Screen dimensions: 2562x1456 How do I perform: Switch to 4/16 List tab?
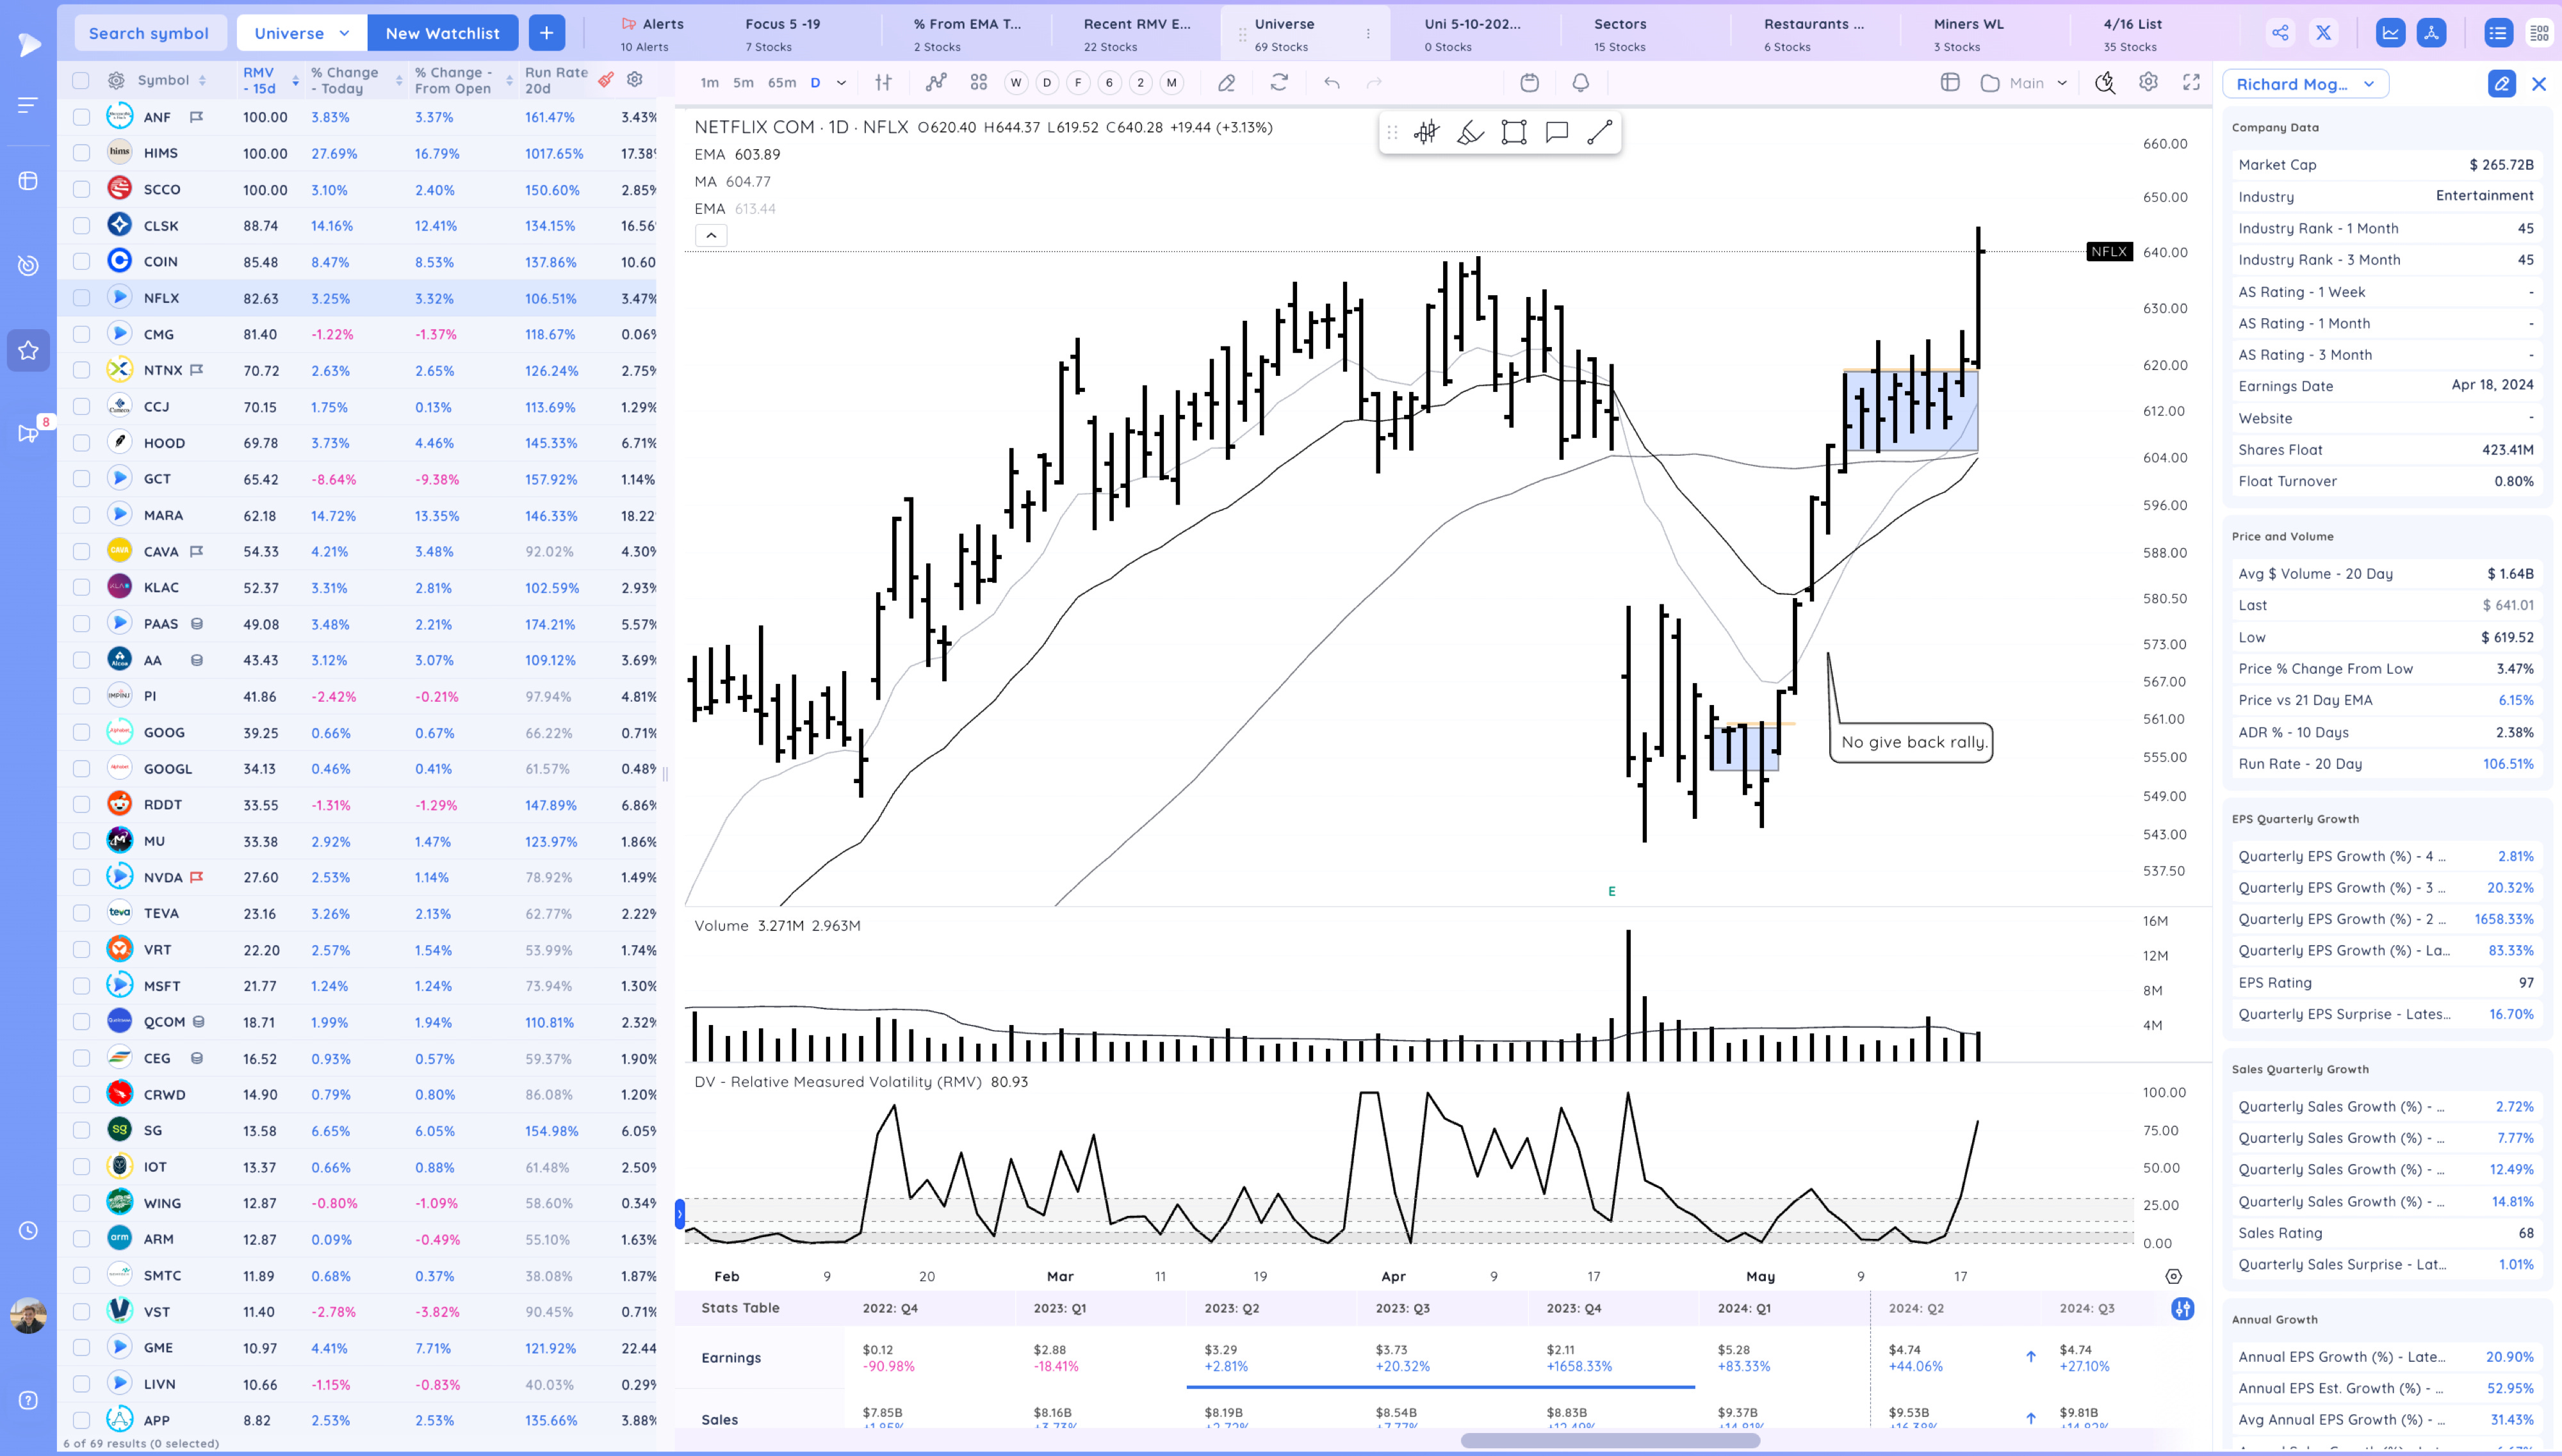pyautogui.click(x=2132, y=33)
